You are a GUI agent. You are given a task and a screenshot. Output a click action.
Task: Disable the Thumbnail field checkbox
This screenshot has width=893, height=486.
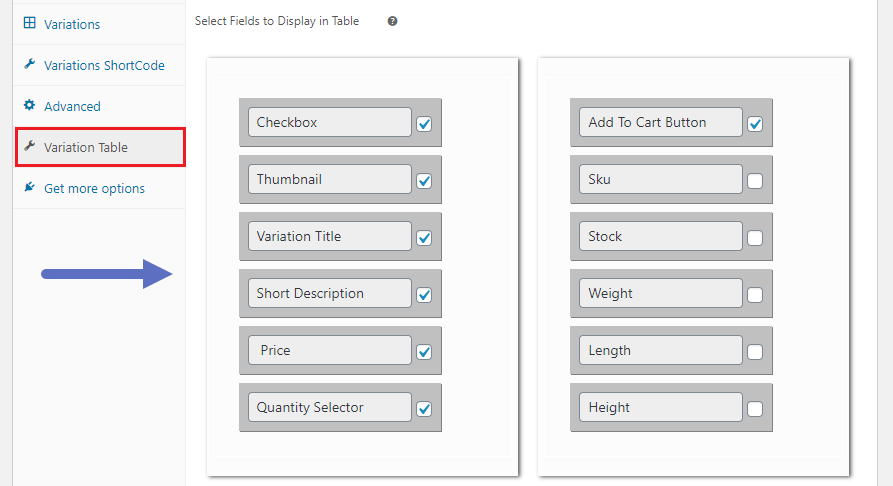pos(424,181)
